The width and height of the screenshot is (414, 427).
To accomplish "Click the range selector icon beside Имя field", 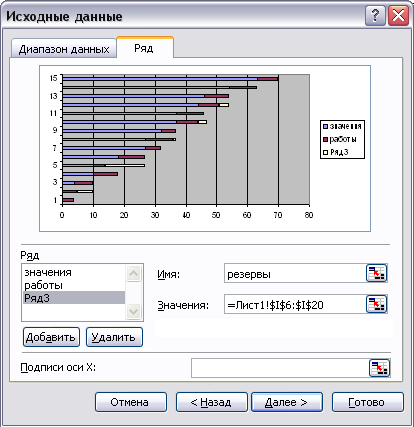I will pos(377,273).
